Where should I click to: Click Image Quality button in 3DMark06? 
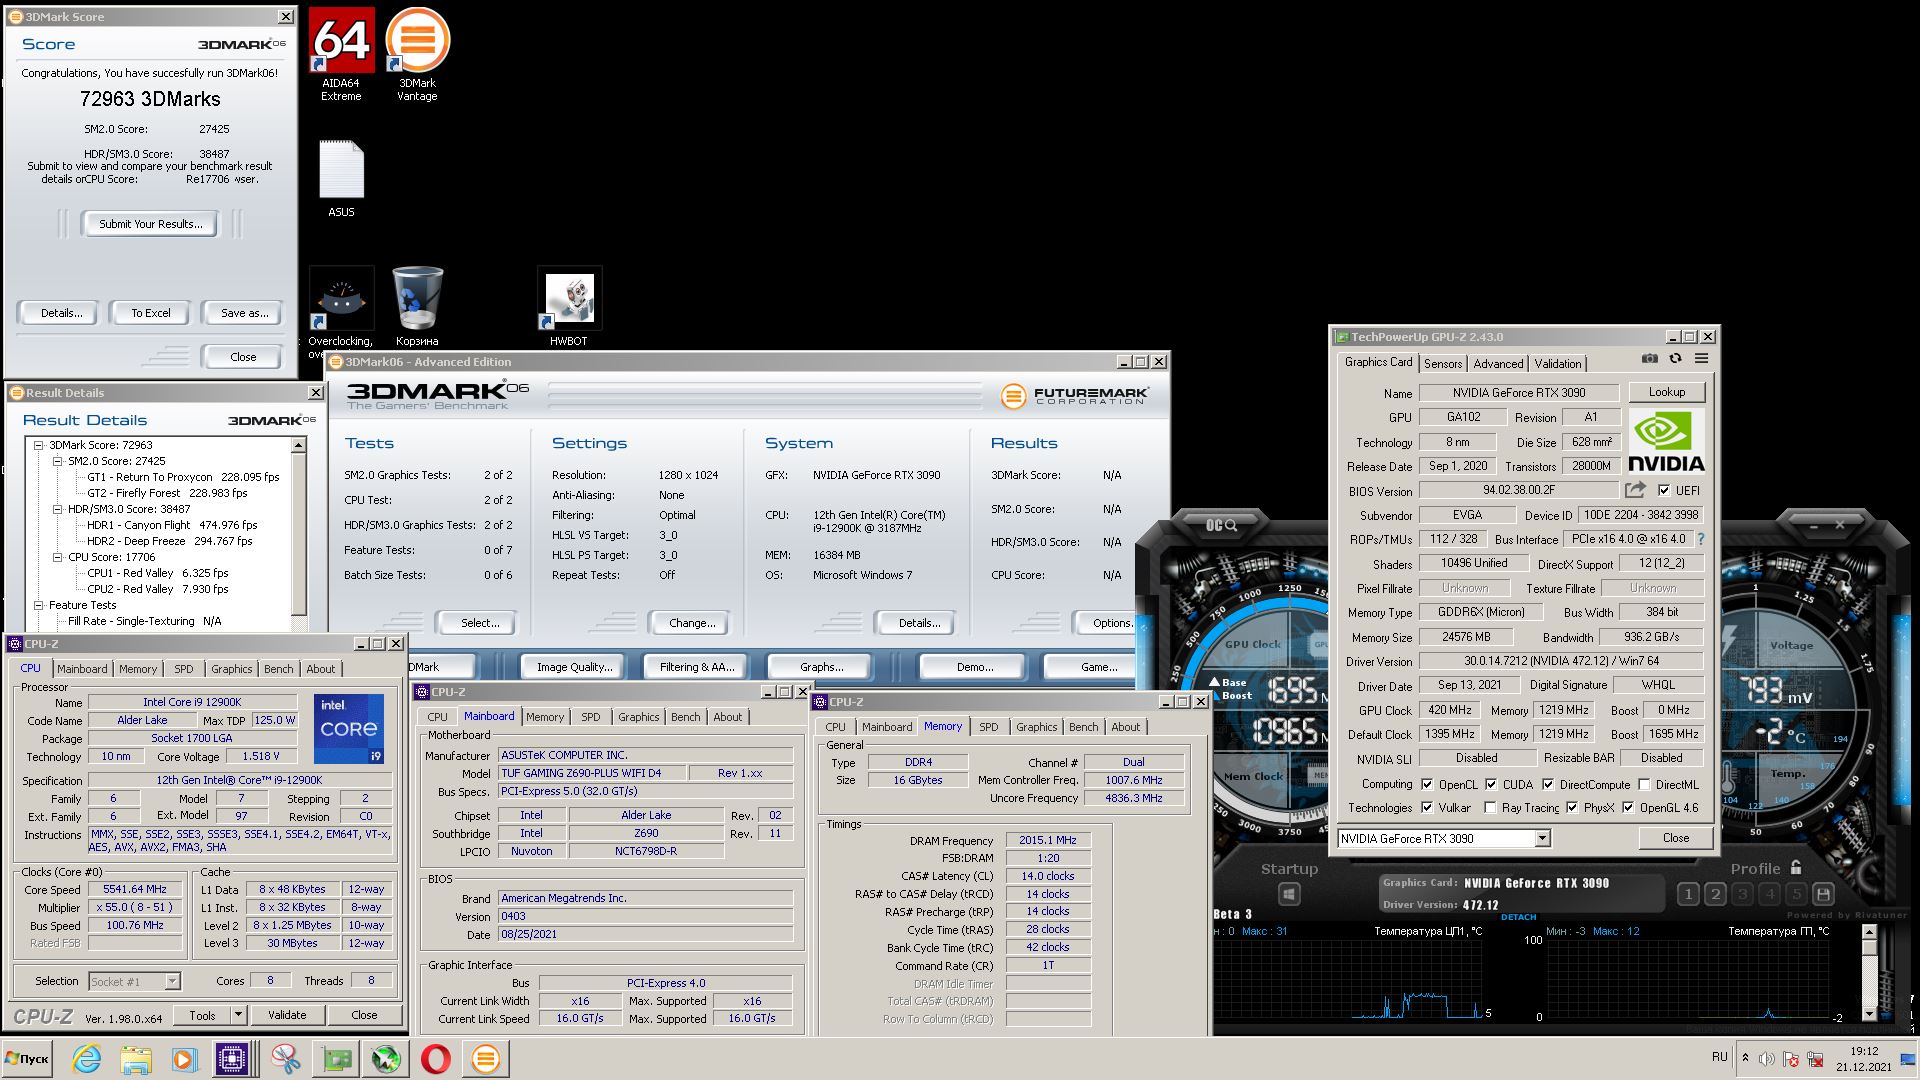point(574,667)
